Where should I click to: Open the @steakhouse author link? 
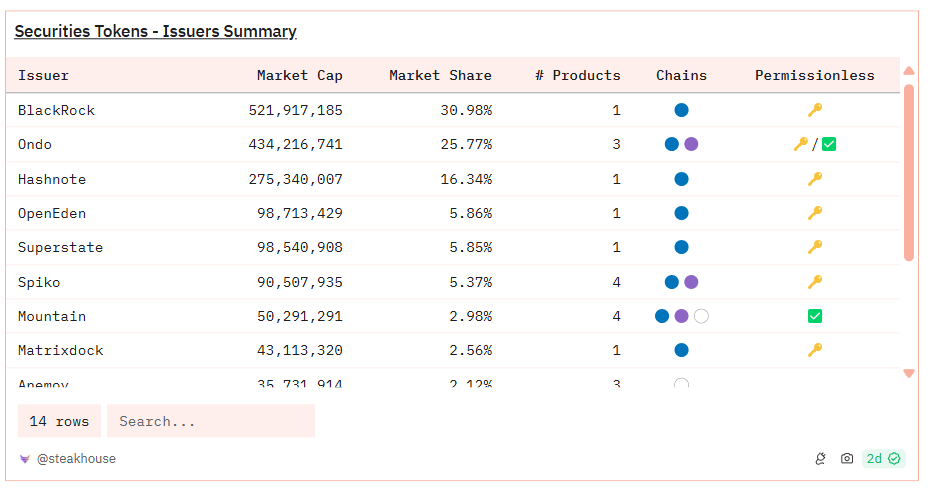pyautogui.click(x=76, y=459)
